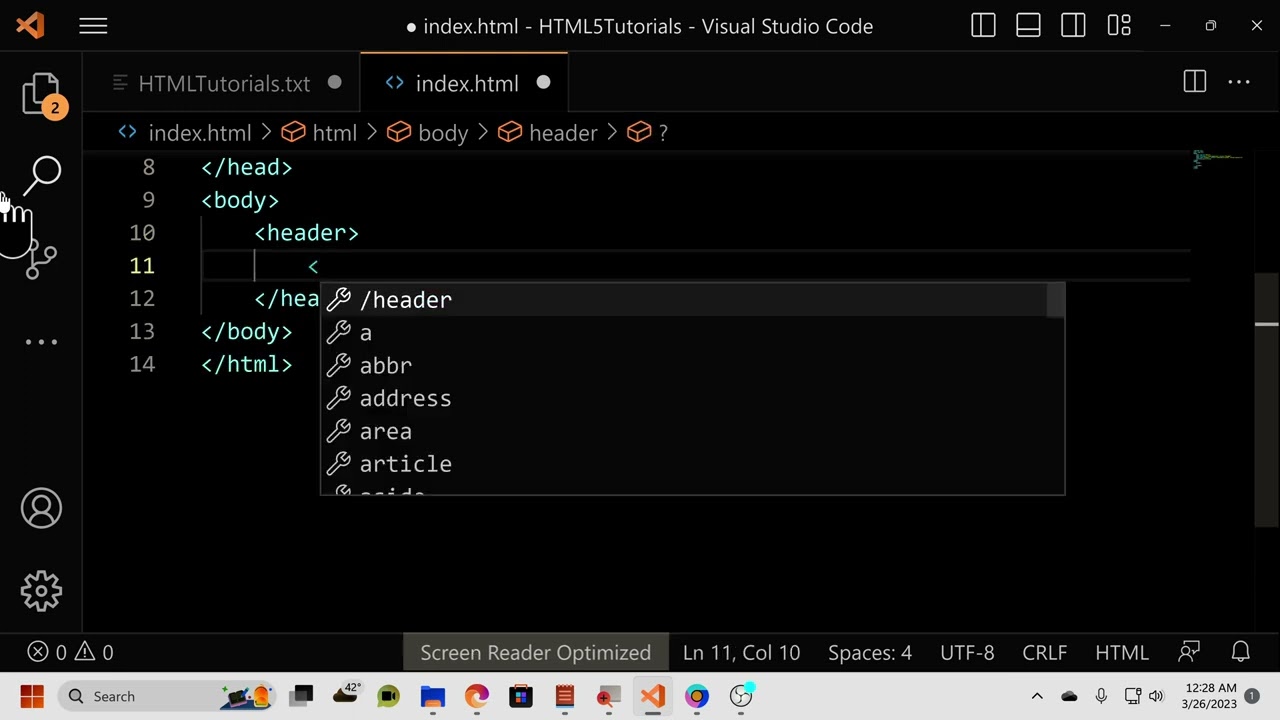The image size is (1280, 720).
Task: Open the weather widget on the taskbar
Action: tap(346, 694)
